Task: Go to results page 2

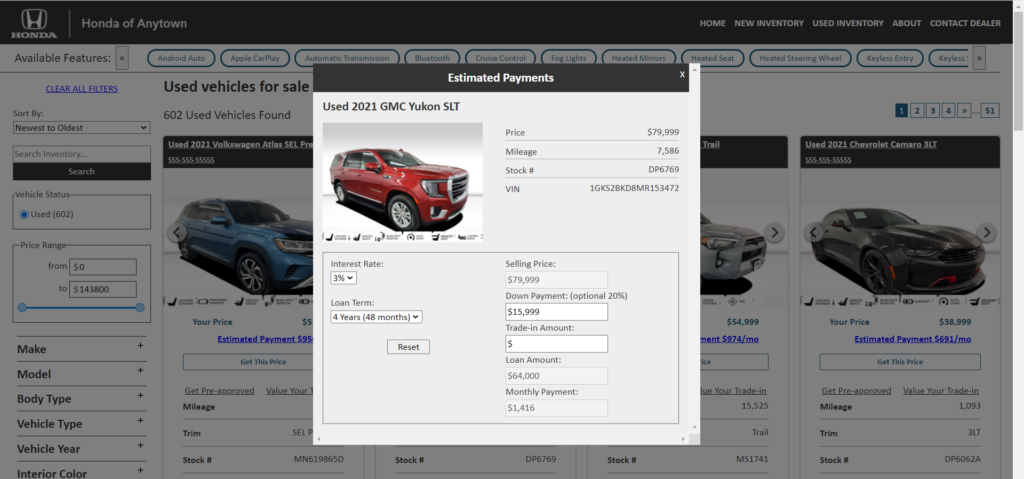Action: [917, 110]
